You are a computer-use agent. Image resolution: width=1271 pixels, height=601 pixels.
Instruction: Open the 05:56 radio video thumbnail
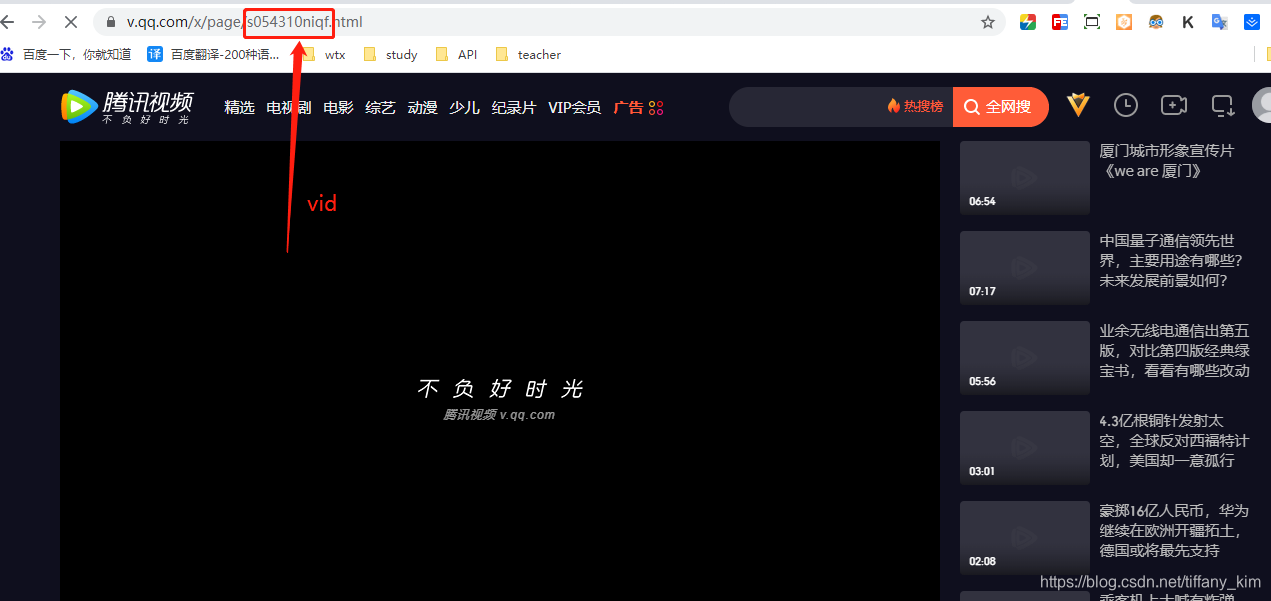pos(1024,357)
